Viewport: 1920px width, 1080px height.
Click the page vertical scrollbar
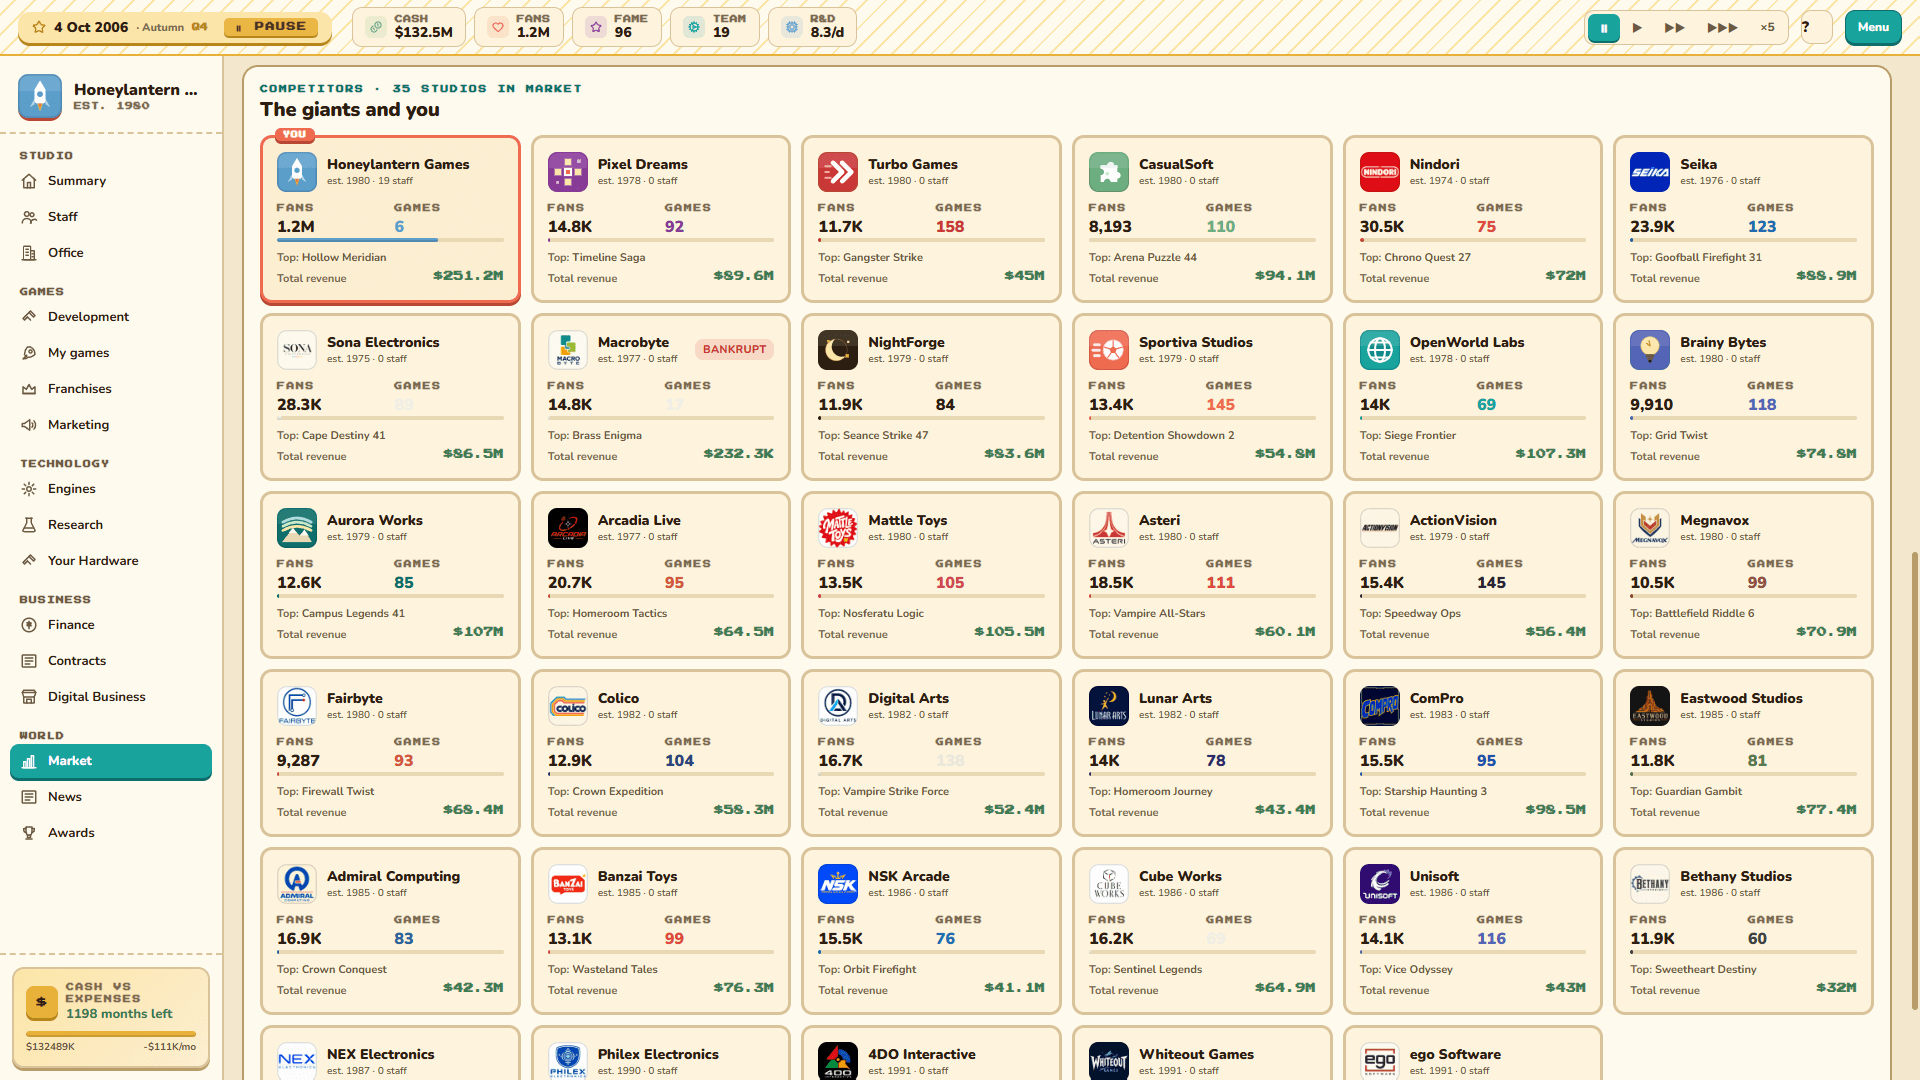click(1914, 780)
